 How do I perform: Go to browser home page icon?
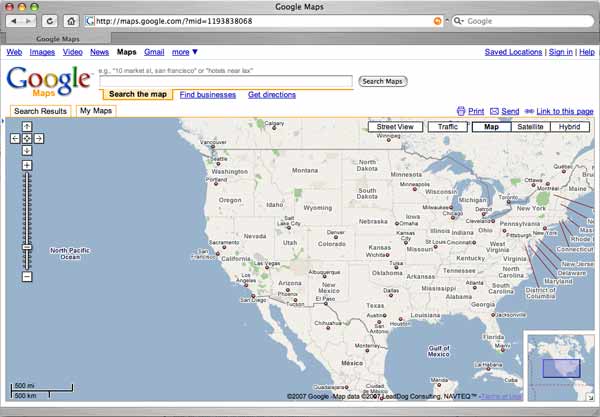point(71,21)
